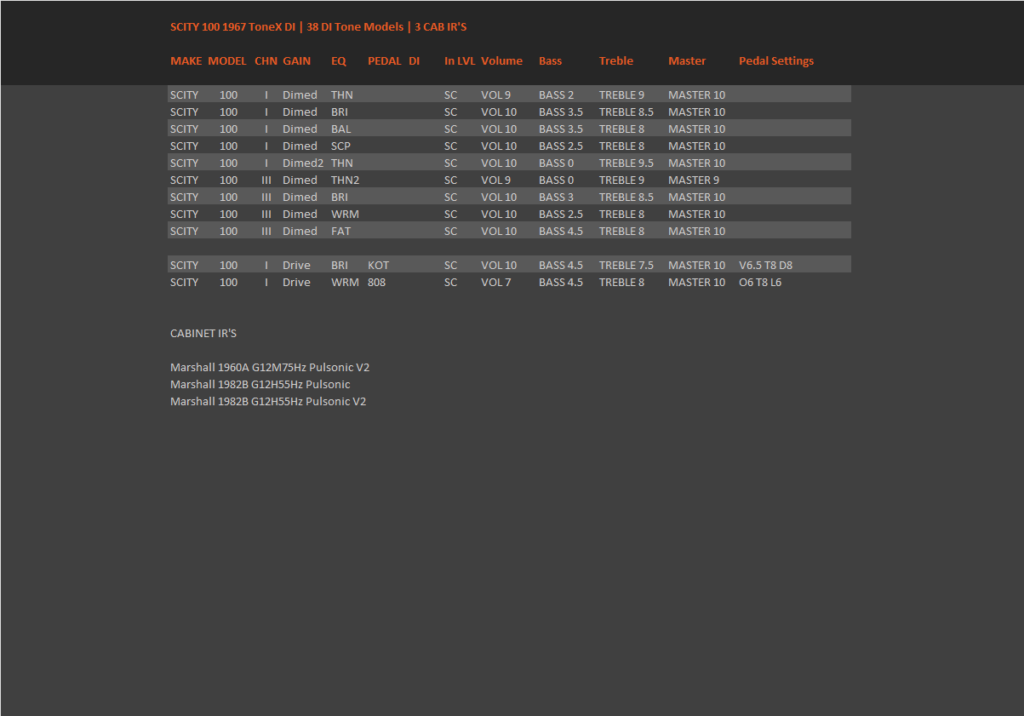Click the 'TREBLE 7.5' cell
The image size is (1024, 716).
(x=626, y=265)
